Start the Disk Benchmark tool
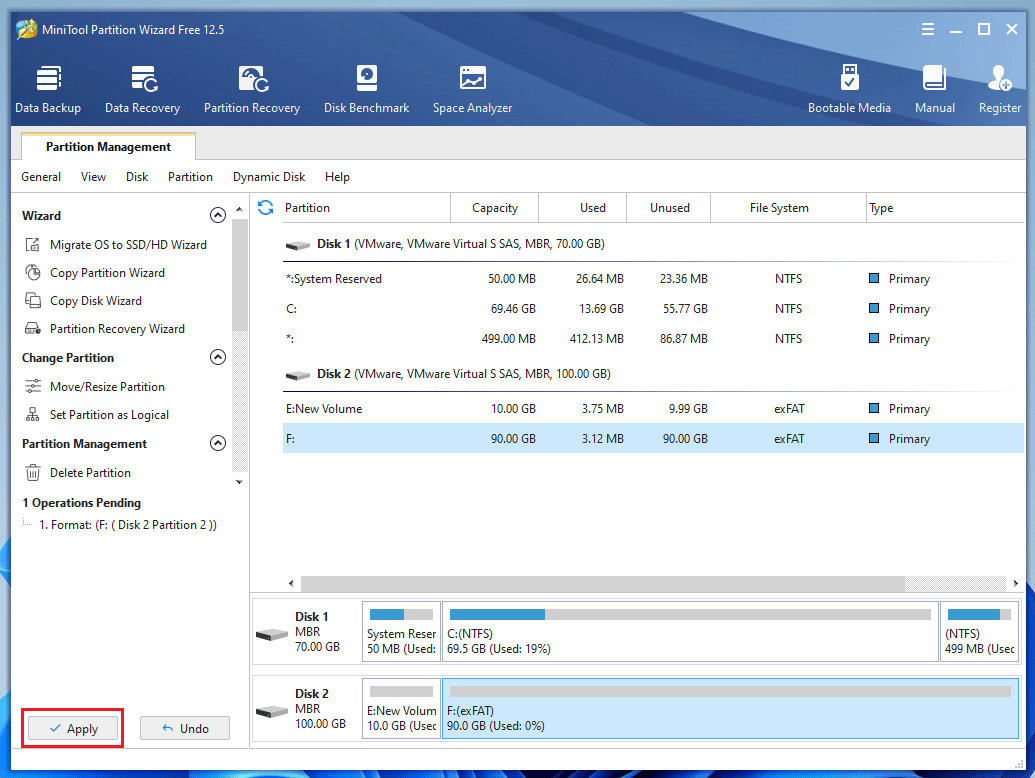Image resolution: width=1035 pixels, height=778 pixels. (x=366, y=89)
